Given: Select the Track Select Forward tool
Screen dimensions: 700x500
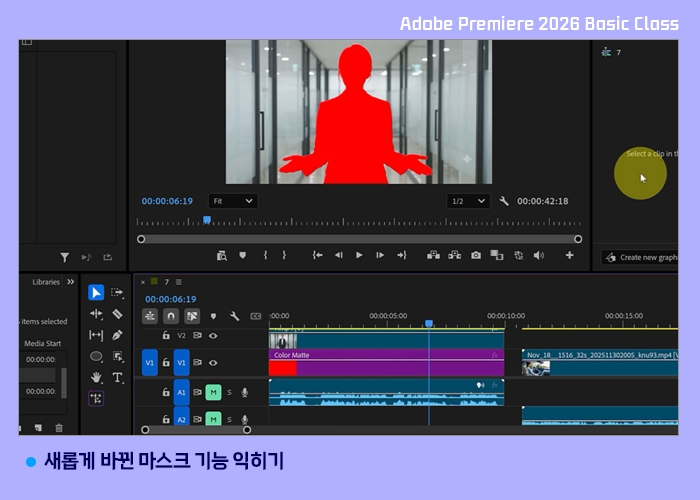Looking at the screenshot, I should (117, 293).
